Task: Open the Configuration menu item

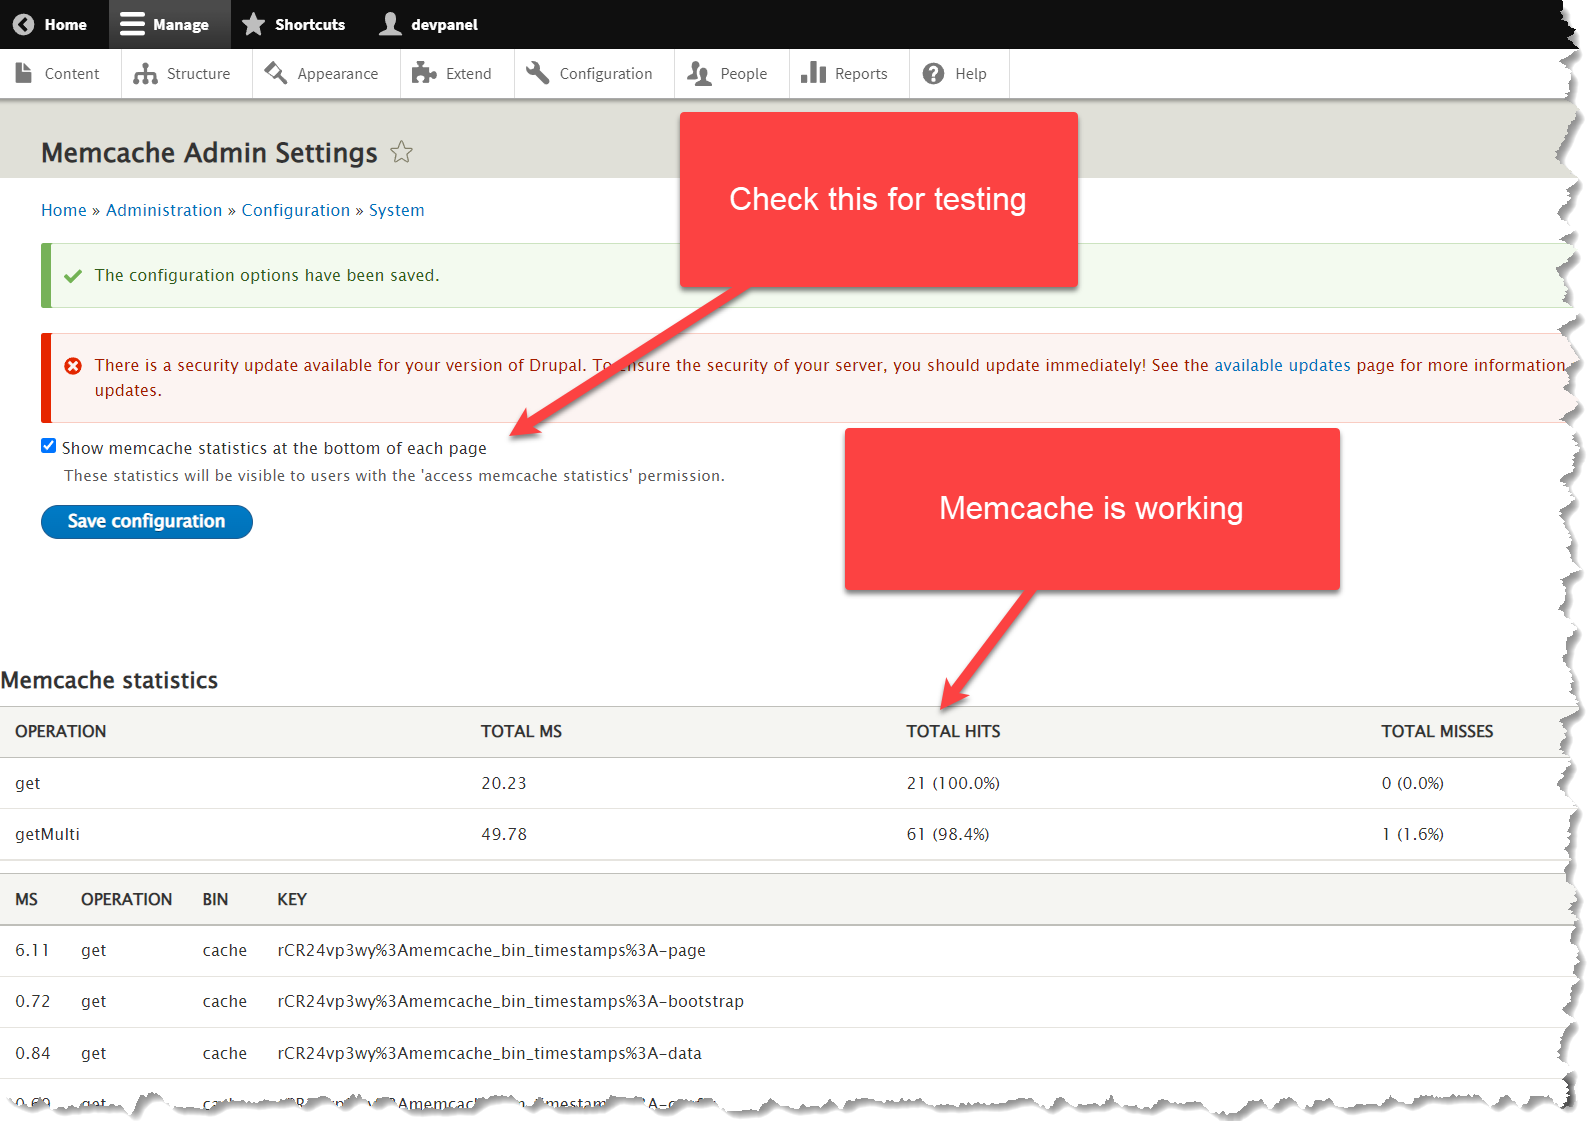Action: pyautogui.click(x=595, y=73)
